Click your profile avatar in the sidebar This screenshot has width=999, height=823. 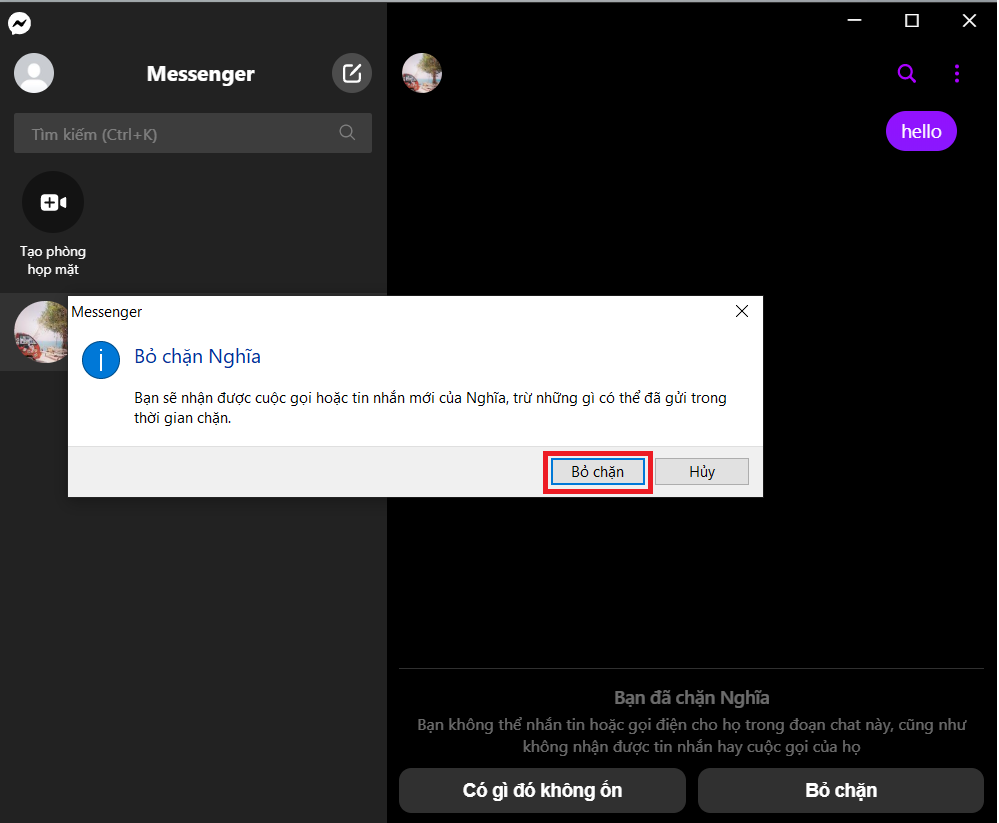coord(33,73)
